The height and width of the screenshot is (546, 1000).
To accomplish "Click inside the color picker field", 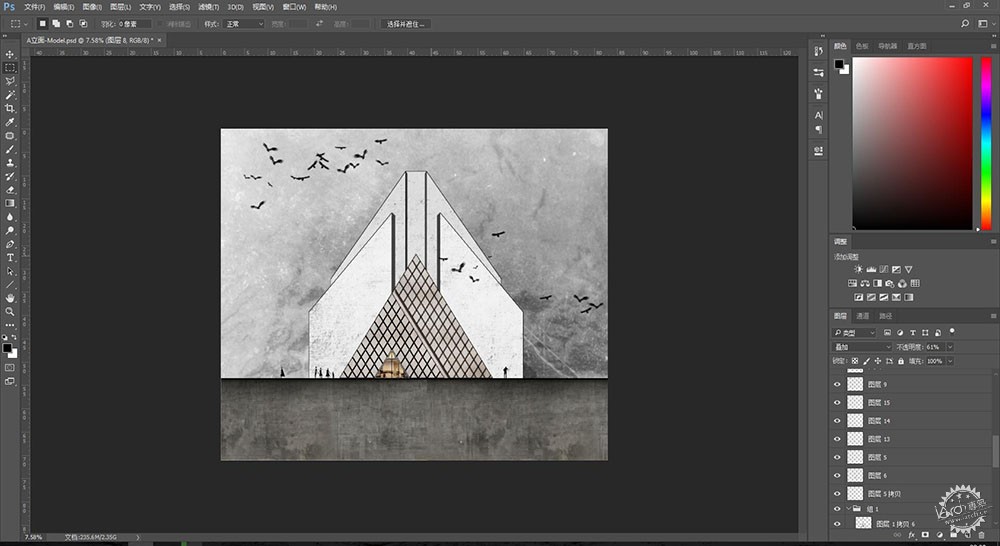I will (x=912, y=144).
